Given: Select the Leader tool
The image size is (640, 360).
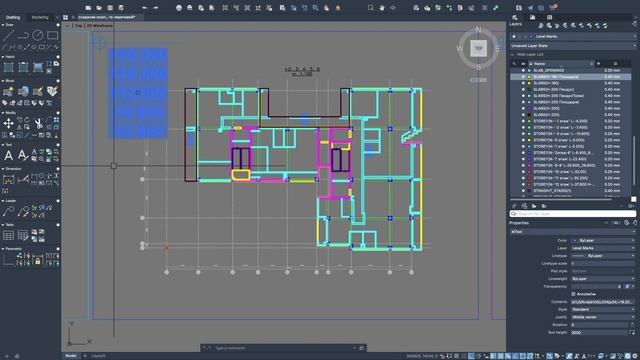Looking at the screenshot, I should [8, 211].
